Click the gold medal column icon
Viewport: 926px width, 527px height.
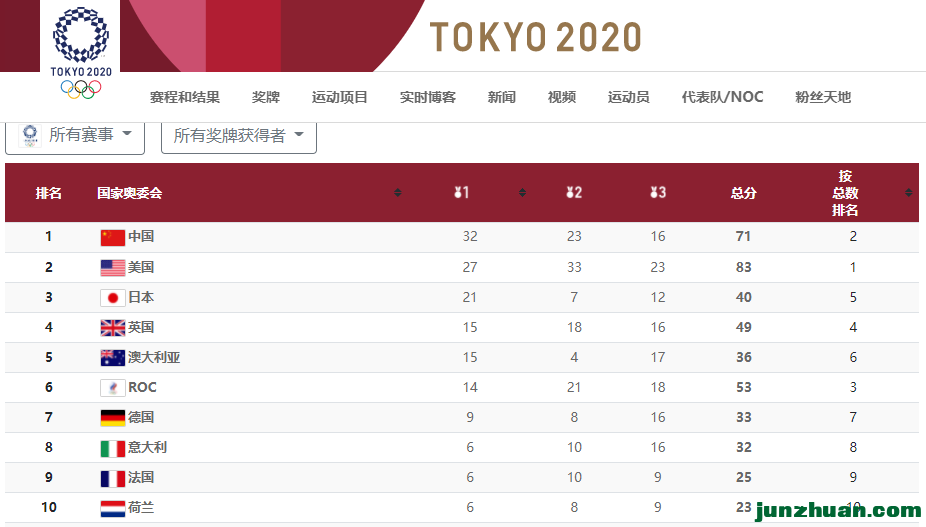coord(461,193)
